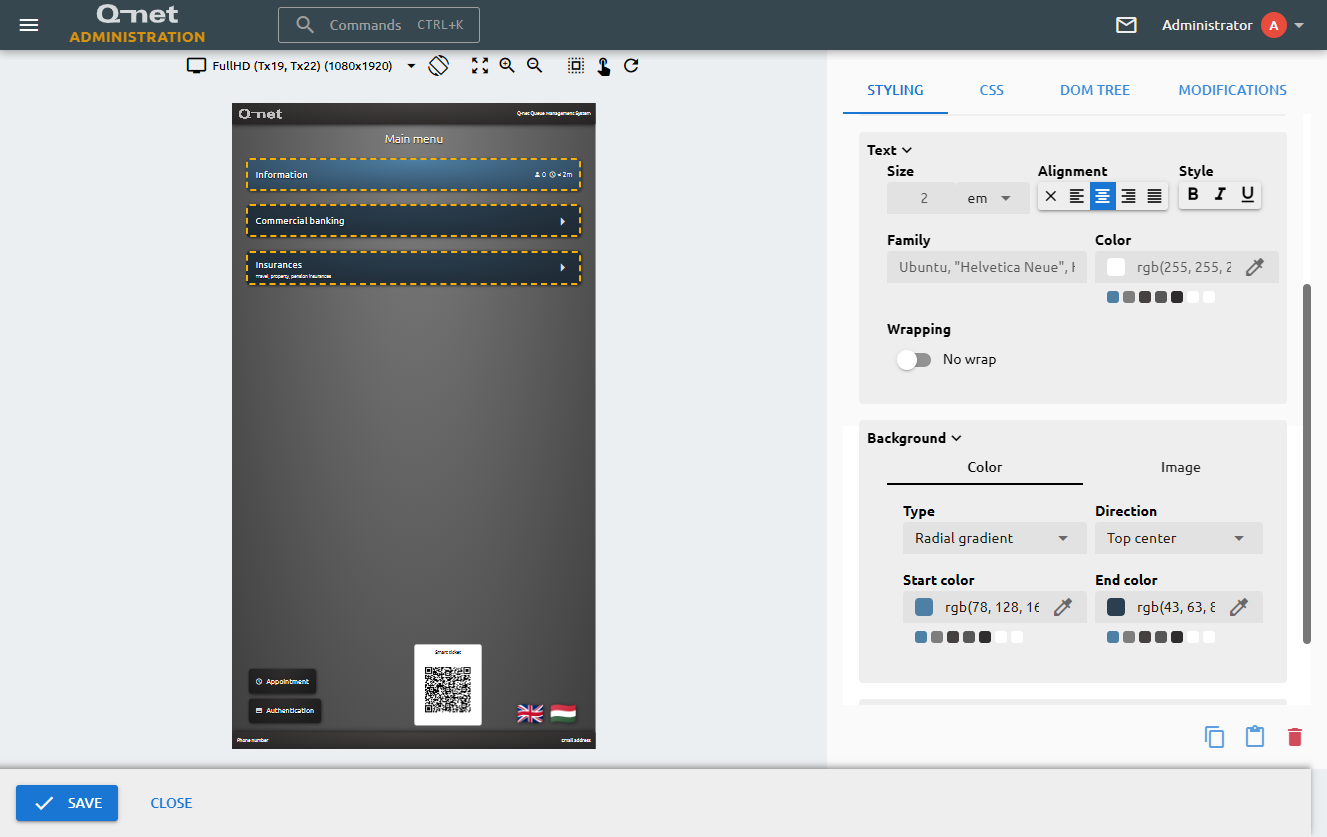
Task: Click the search magnifier in Commands
Action: click(306, 25)
